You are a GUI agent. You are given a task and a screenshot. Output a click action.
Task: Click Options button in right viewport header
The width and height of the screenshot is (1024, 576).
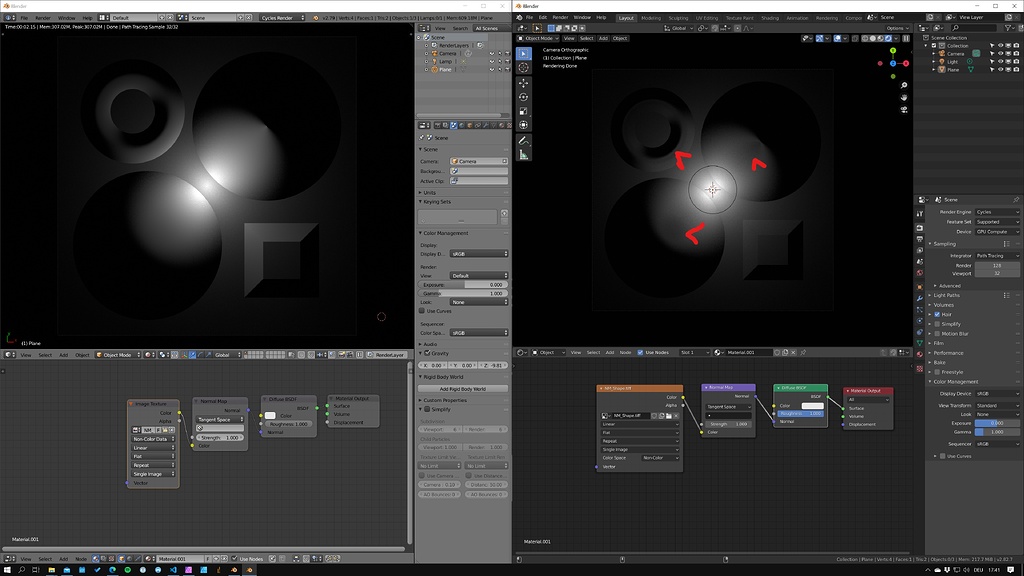(x=897, y=28)
